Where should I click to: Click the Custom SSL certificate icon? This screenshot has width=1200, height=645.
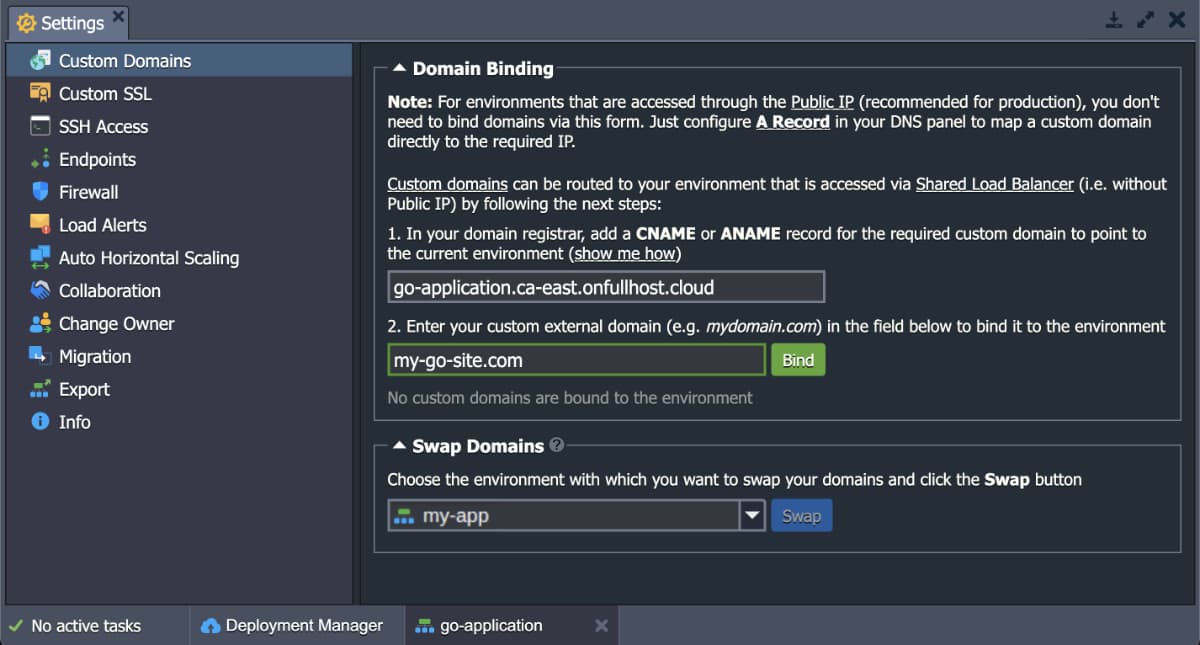point(40,94)
